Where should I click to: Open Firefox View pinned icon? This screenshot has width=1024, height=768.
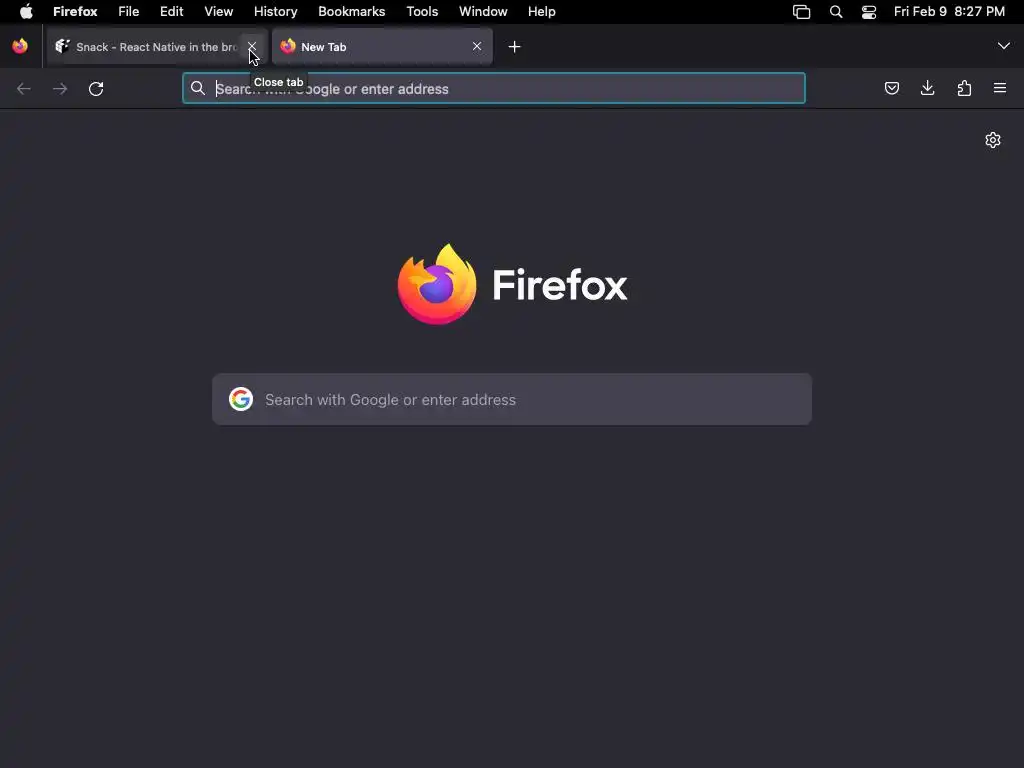coord(20,46)
